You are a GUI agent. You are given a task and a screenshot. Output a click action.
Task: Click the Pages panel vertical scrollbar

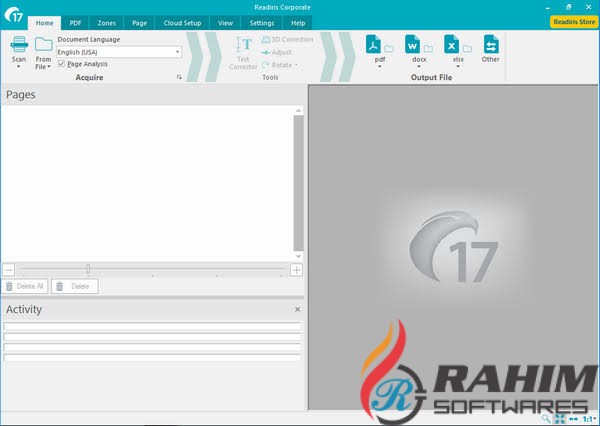point(298,183)
